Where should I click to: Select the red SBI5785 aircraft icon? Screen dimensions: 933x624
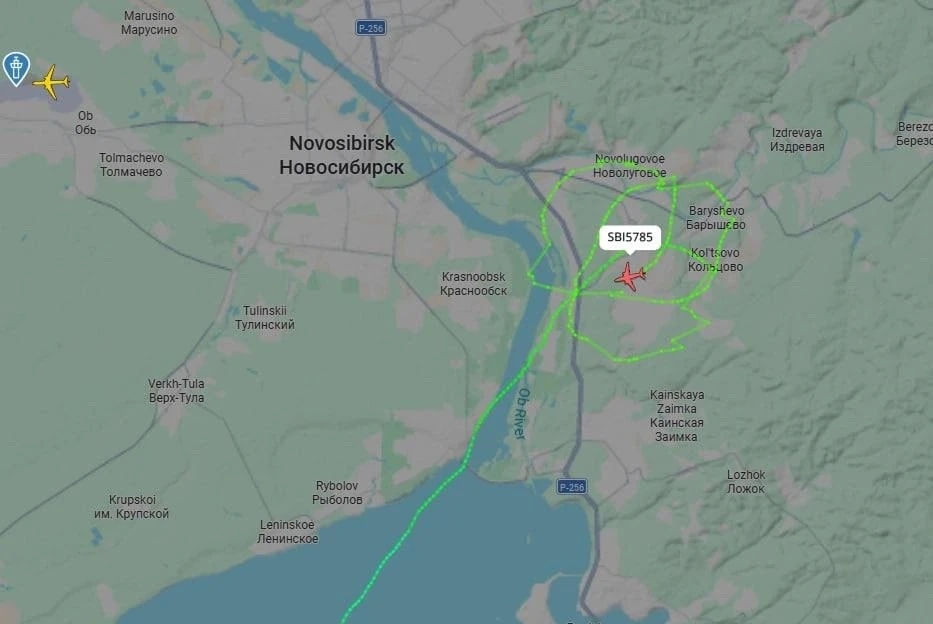(x=630, y=277)
